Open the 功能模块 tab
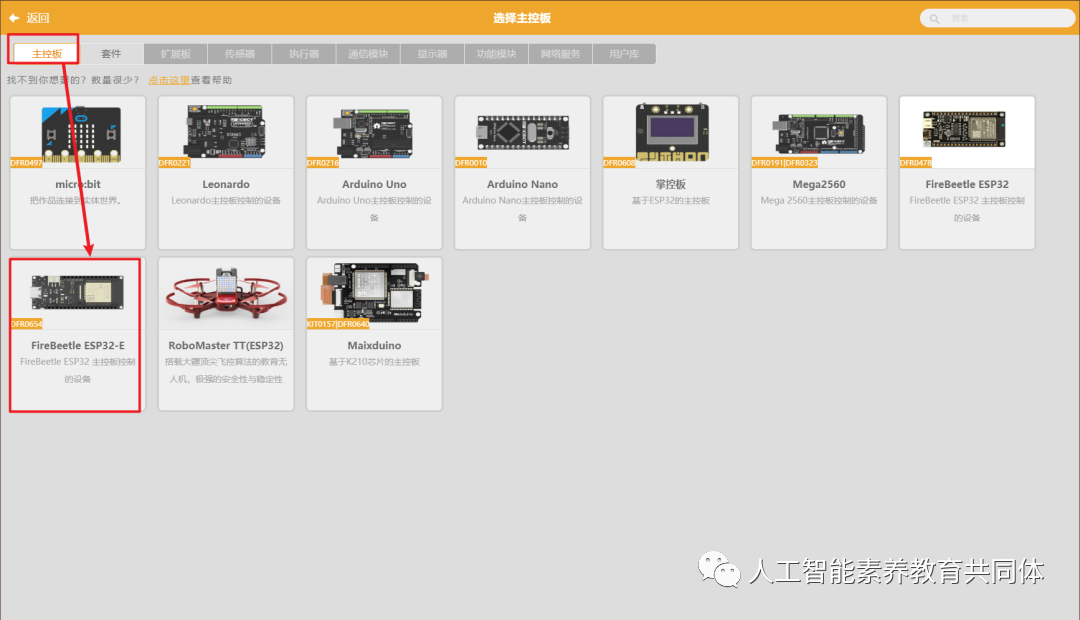1080x620 pixels. [x=496, y=54]
